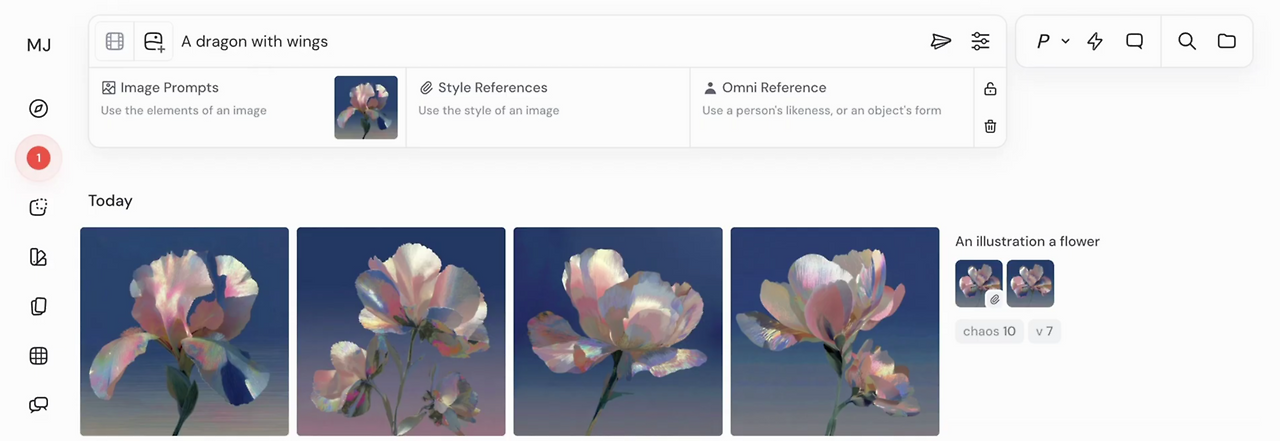This screenshot has height=441, width=1280.
Task: Select the Omni Reference section
Action: coord(831,108)
